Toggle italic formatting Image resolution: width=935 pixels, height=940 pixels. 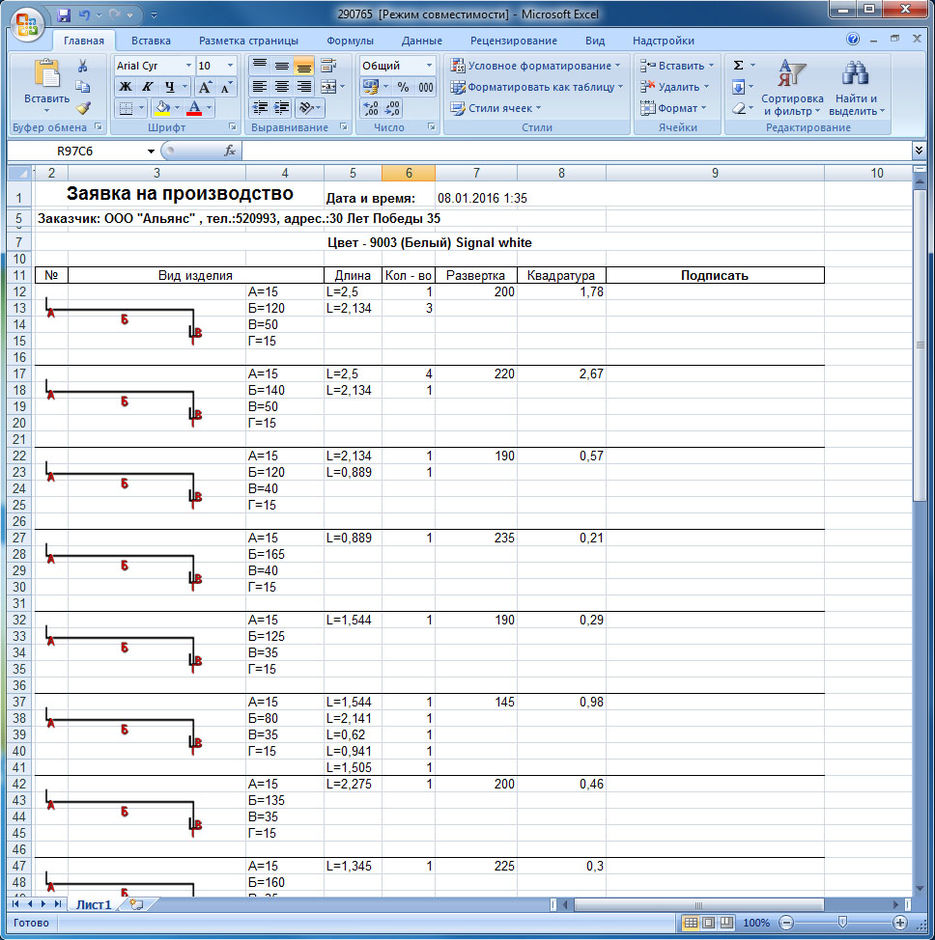click(x=147, y=87)
